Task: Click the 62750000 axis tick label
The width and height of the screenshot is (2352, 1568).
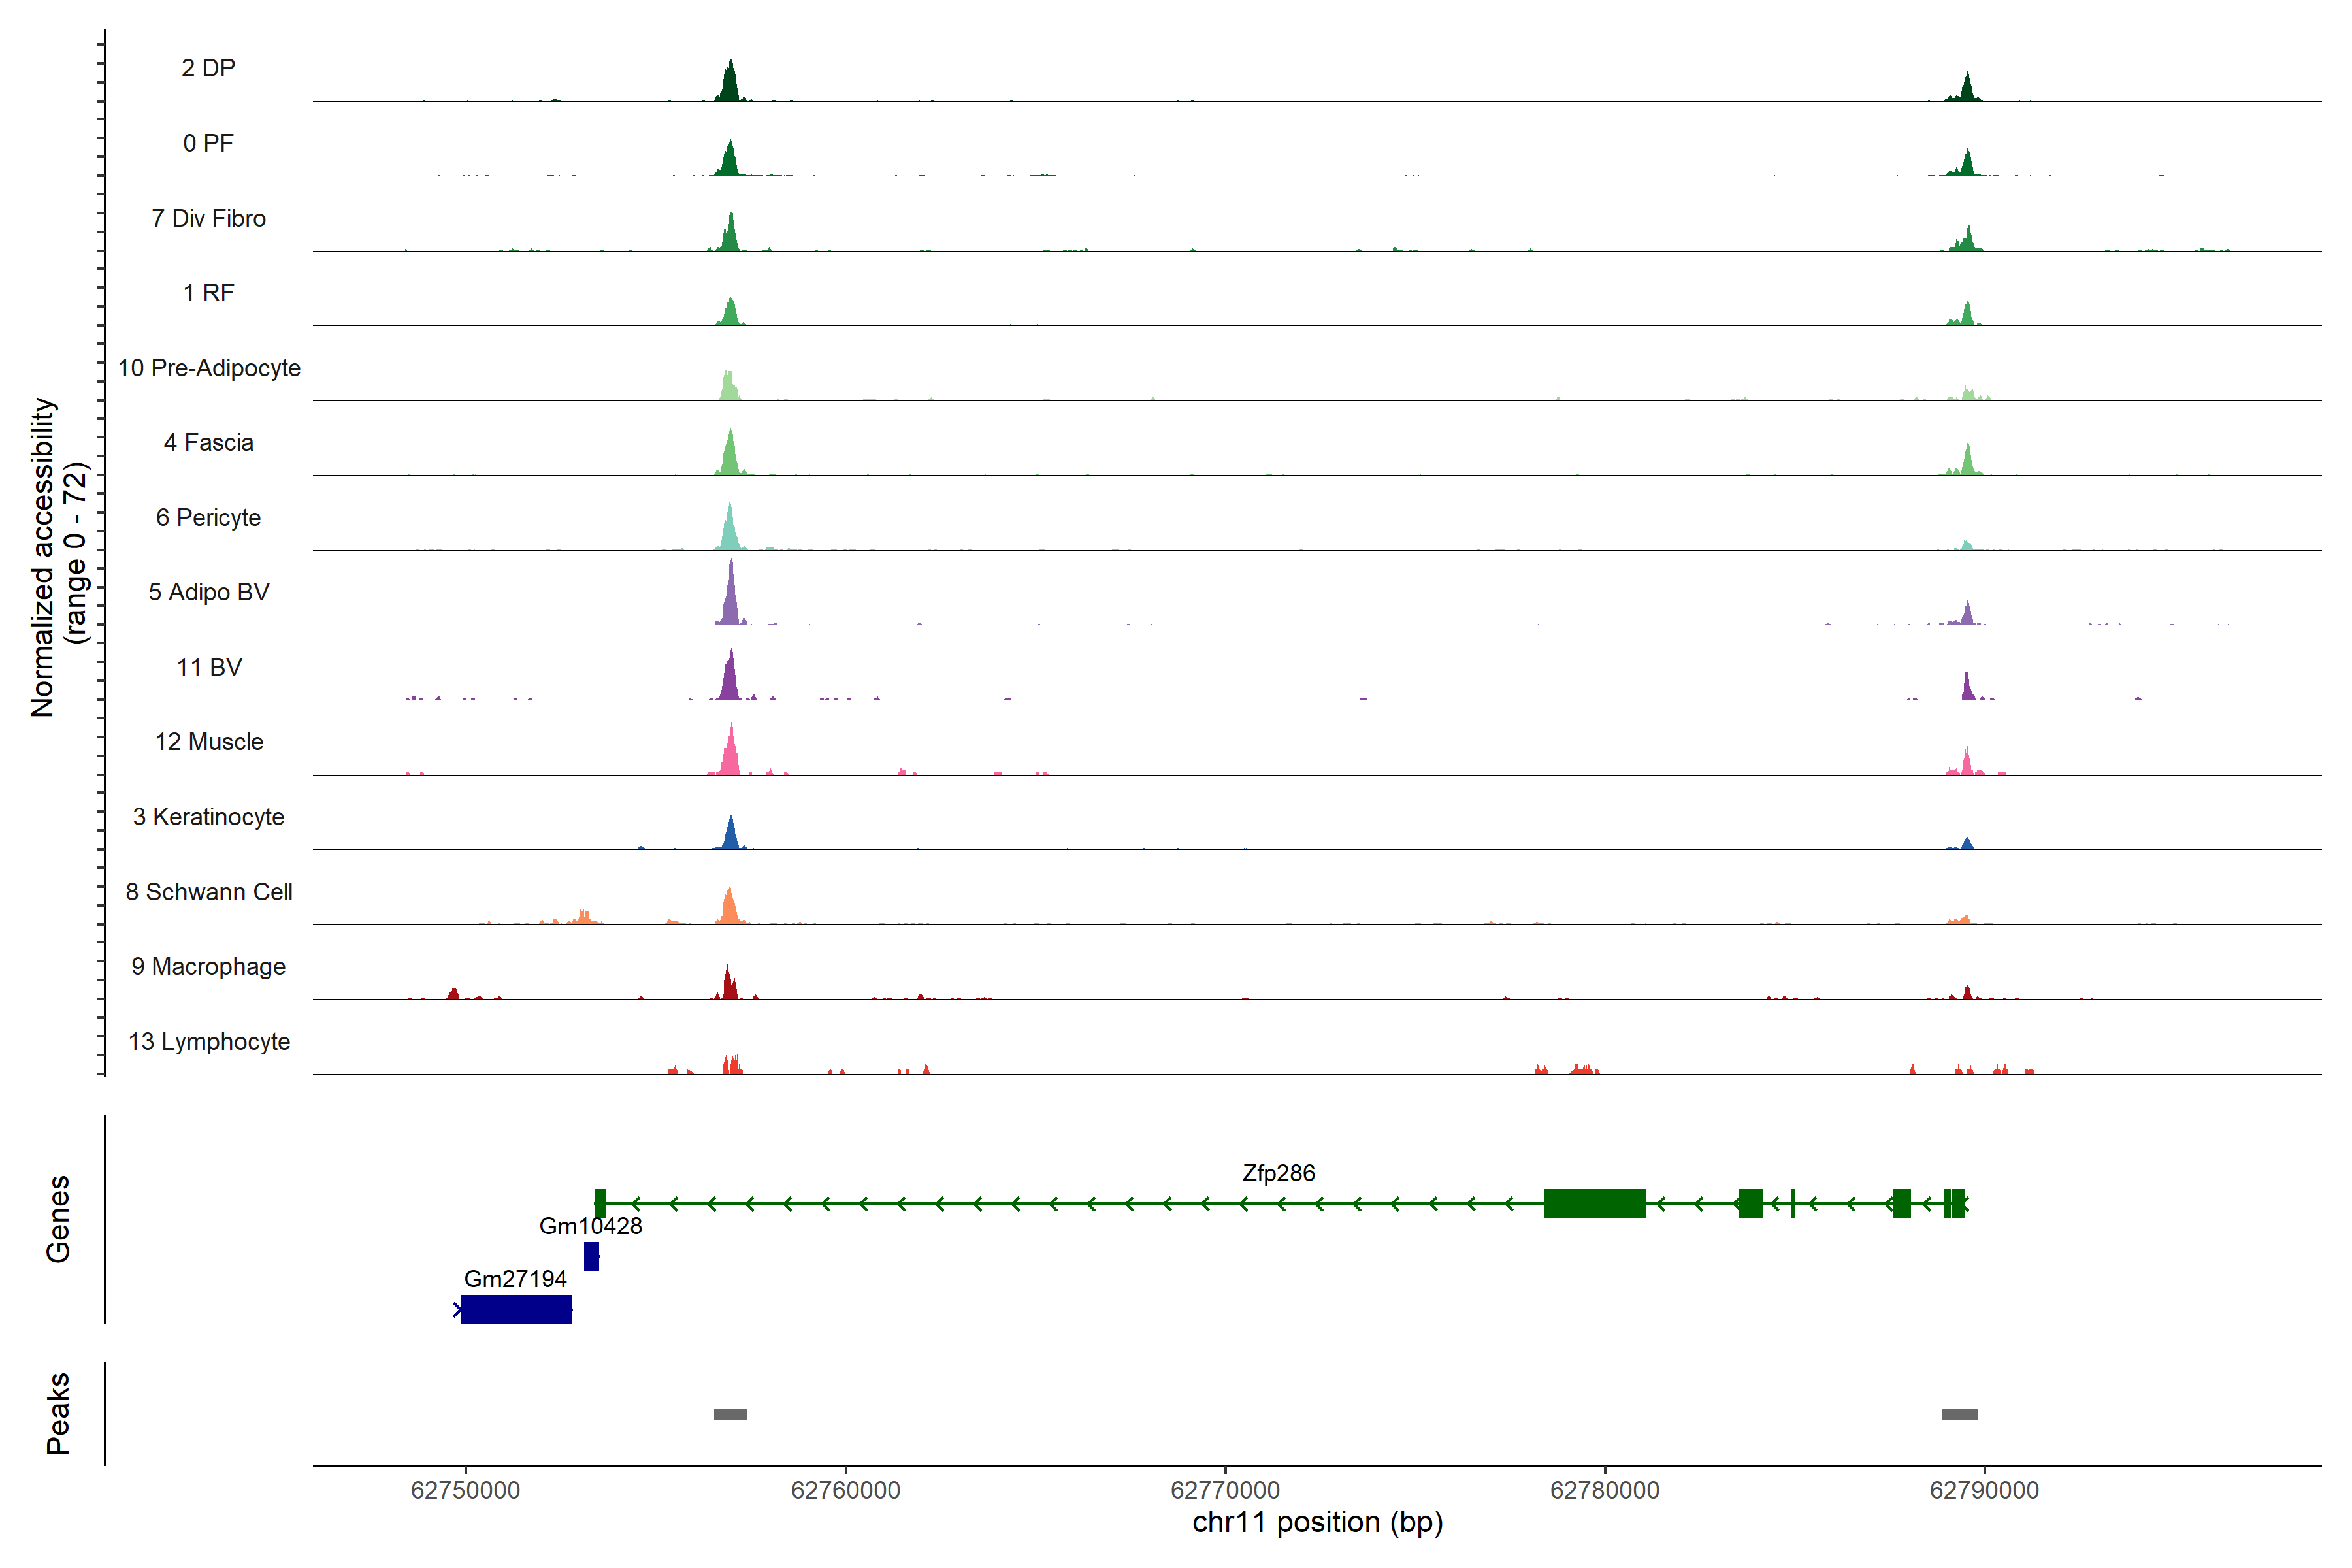Action: pos(465,1490)
